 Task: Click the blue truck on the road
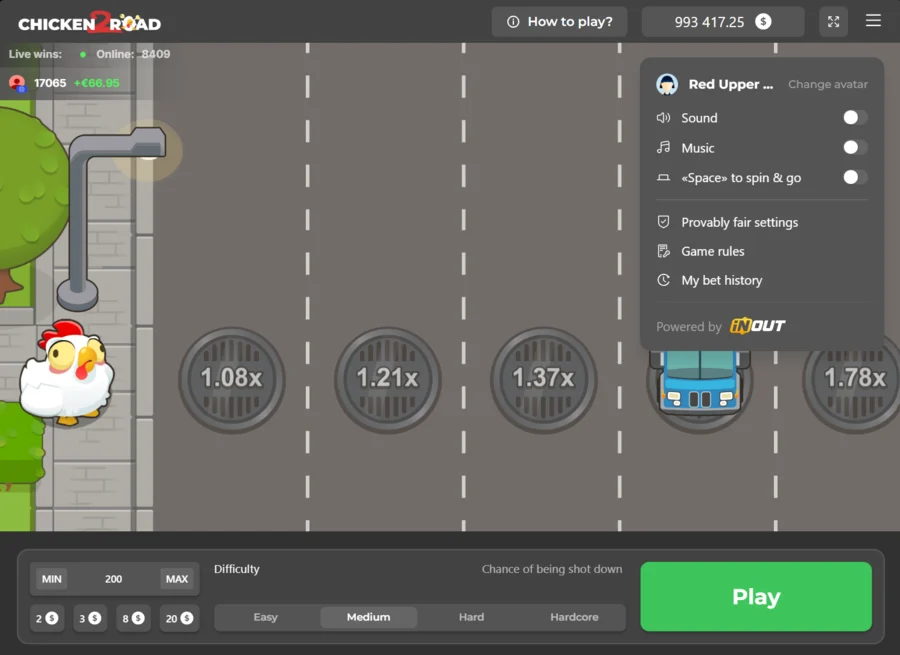click(700, 382)
